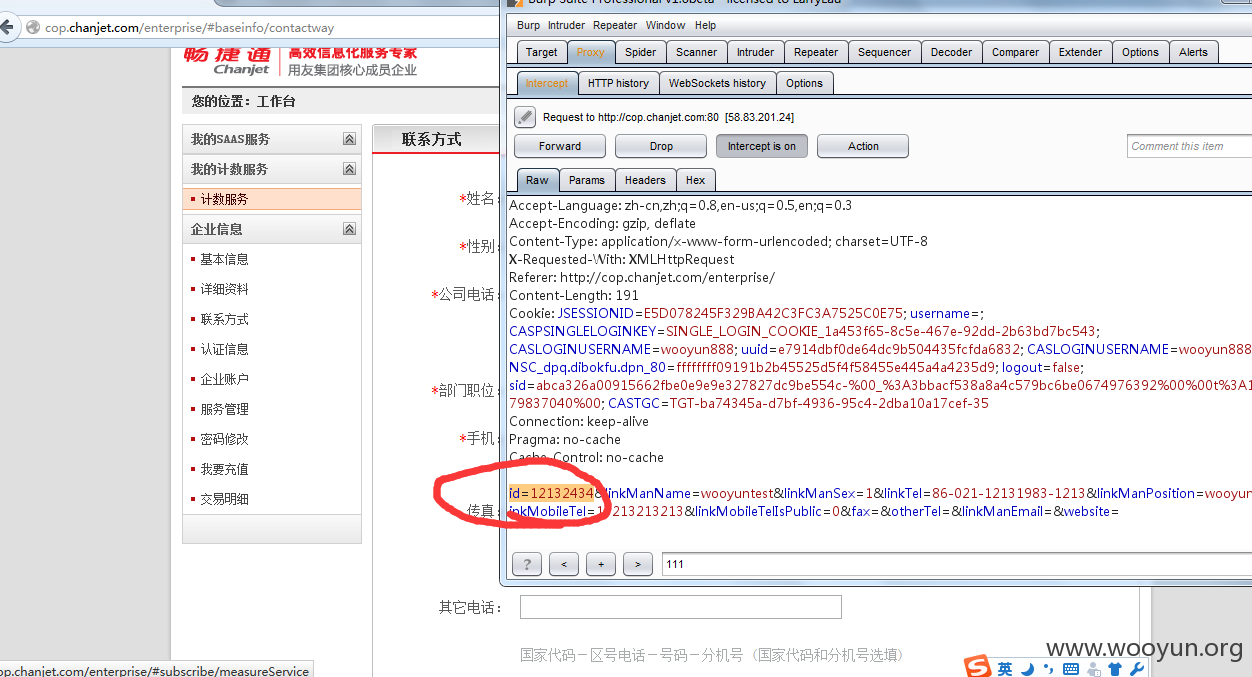The height and width of the screenshot is (677, 1252).
Task: Click the 其它电话 input field
Action: tap(681, 607)
